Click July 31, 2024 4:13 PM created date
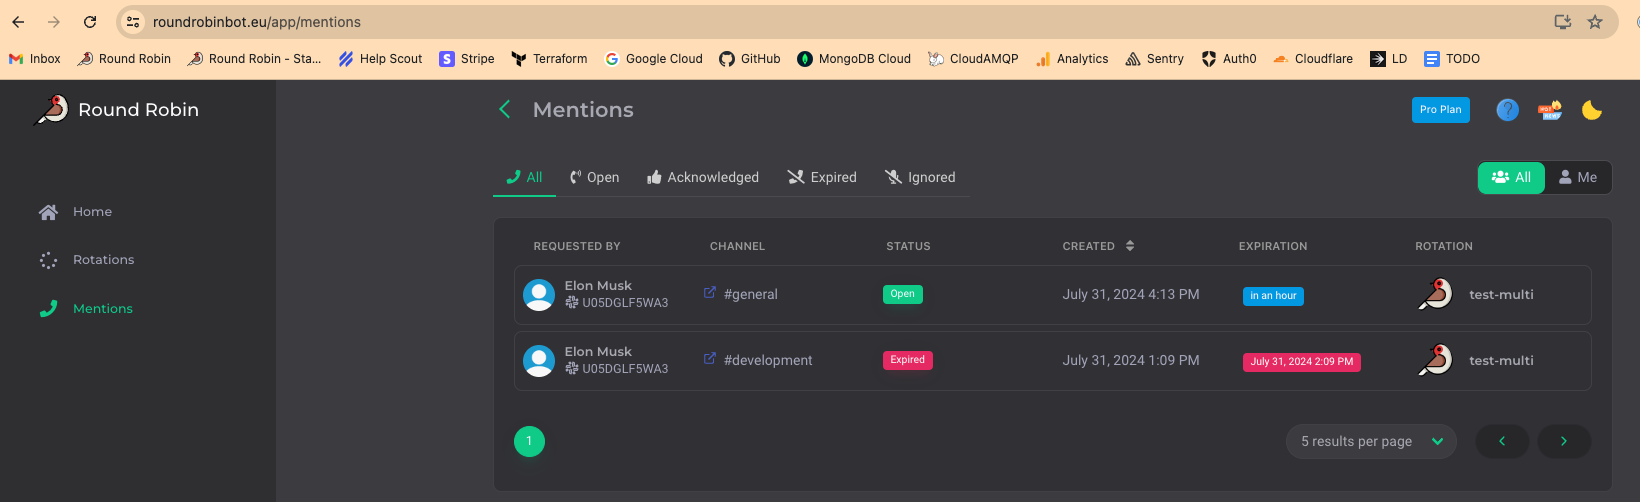Viewport: 1640px width, 502px height. pyautogui.click(x=1131, y=295)
